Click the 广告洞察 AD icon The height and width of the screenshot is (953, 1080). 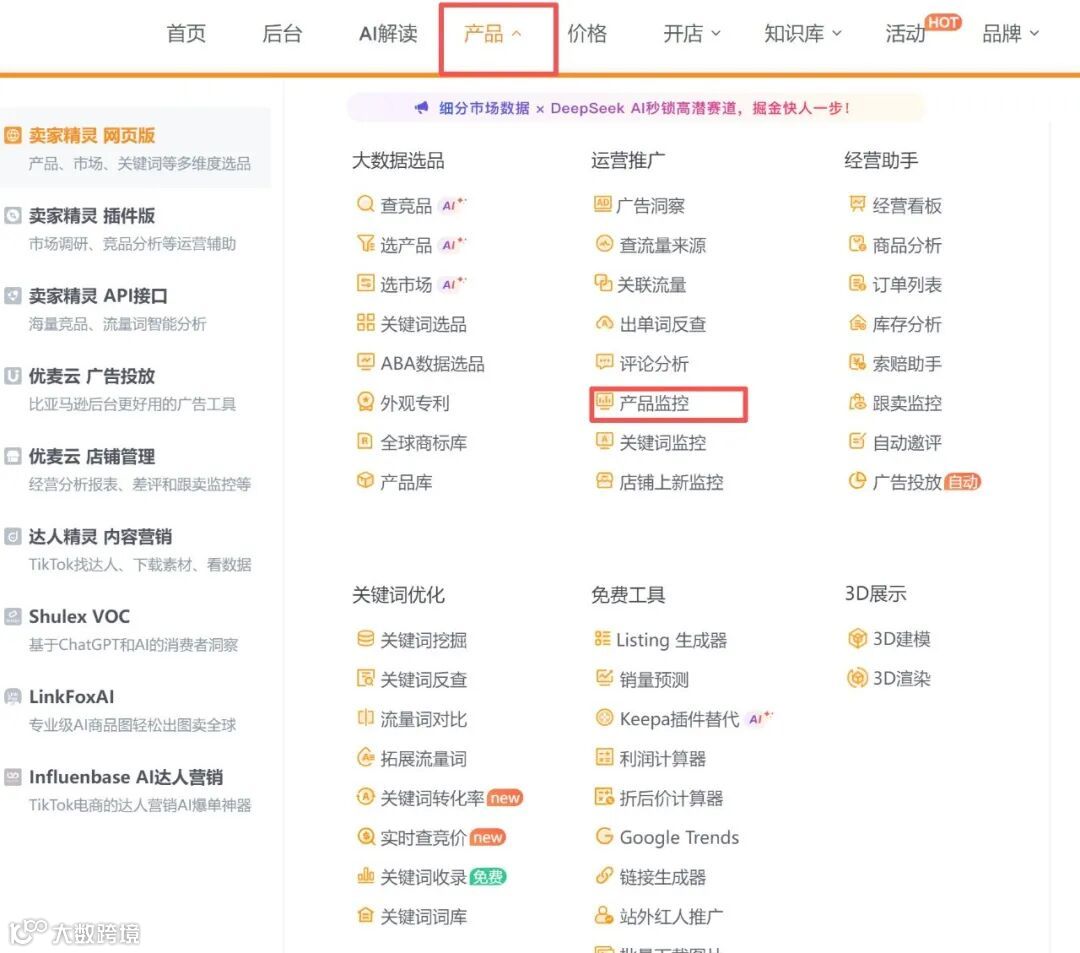coord(603,204)
